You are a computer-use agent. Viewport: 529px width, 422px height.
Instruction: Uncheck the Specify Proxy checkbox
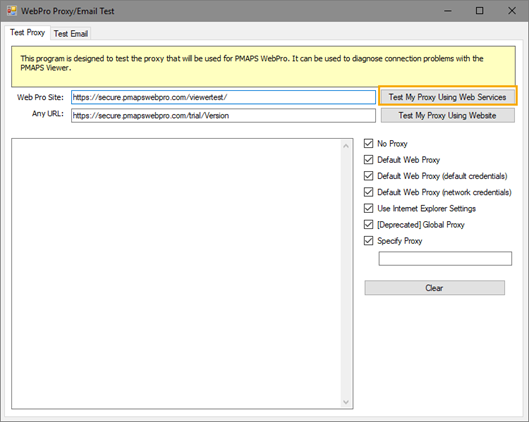[x=368, y=241]
